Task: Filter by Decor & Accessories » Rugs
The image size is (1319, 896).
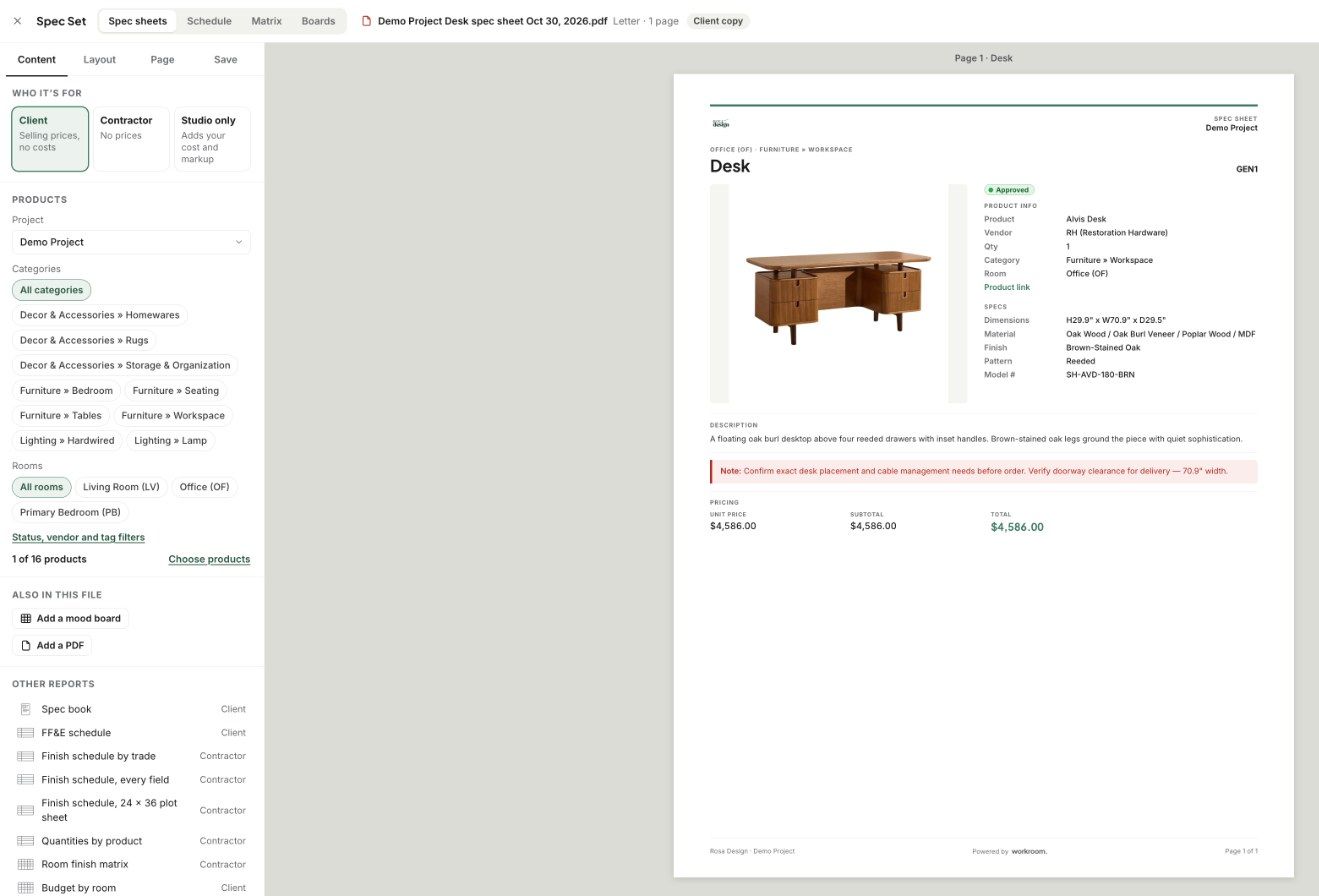Action: pos(84,340)
